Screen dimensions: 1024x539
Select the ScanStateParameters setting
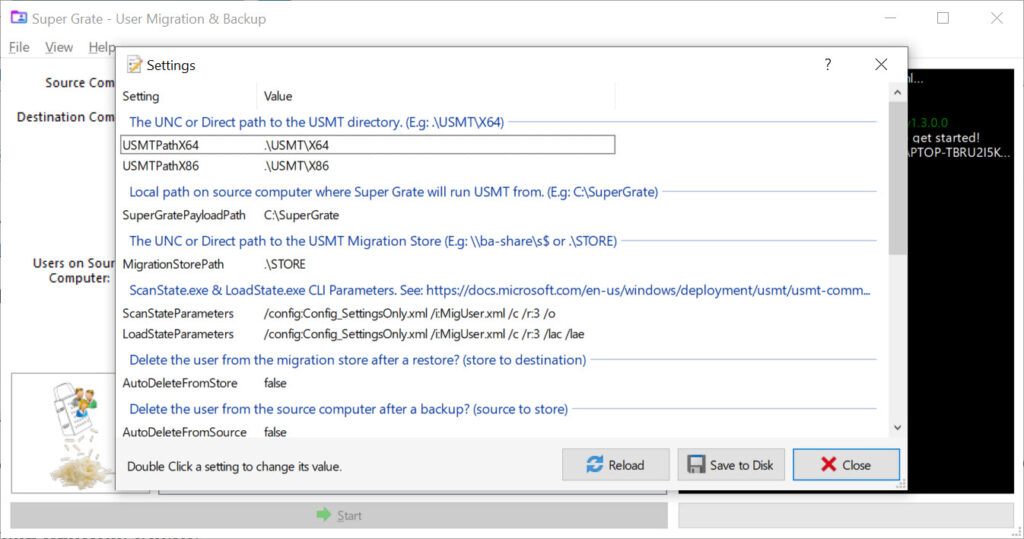368,313
